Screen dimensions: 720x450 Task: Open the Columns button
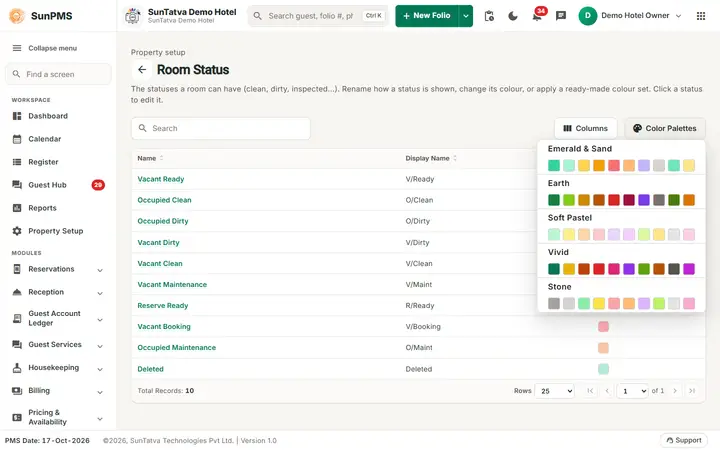tap(585, 129)
